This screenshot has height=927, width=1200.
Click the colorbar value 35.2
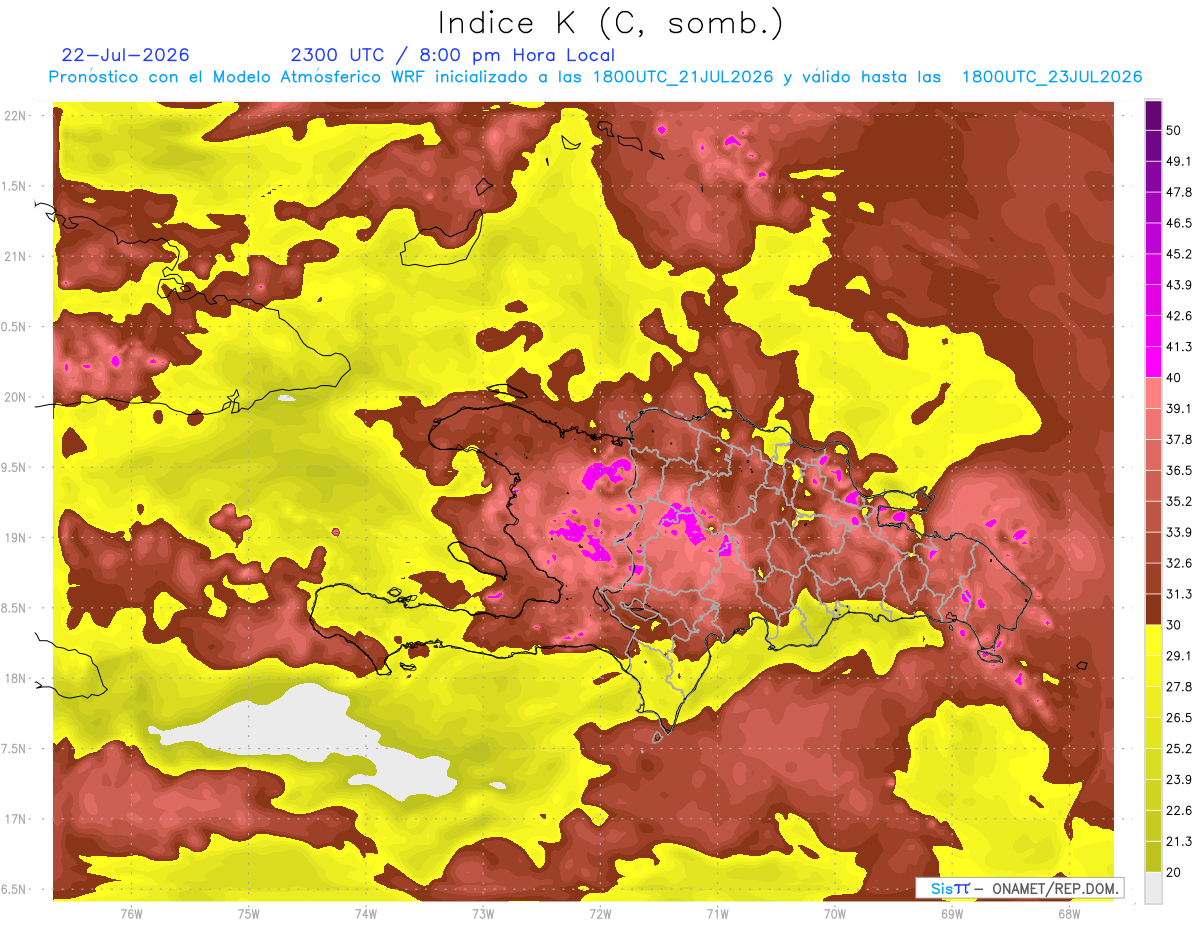[1178, 501]
